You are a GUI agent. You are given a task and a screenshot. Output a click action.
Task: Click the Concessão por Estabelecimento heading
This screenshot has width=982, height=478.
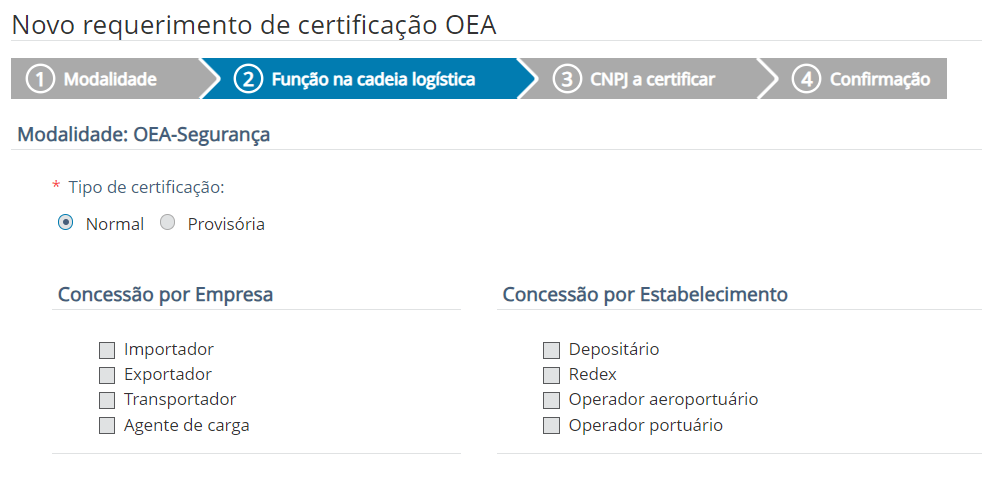coord(645,295)
